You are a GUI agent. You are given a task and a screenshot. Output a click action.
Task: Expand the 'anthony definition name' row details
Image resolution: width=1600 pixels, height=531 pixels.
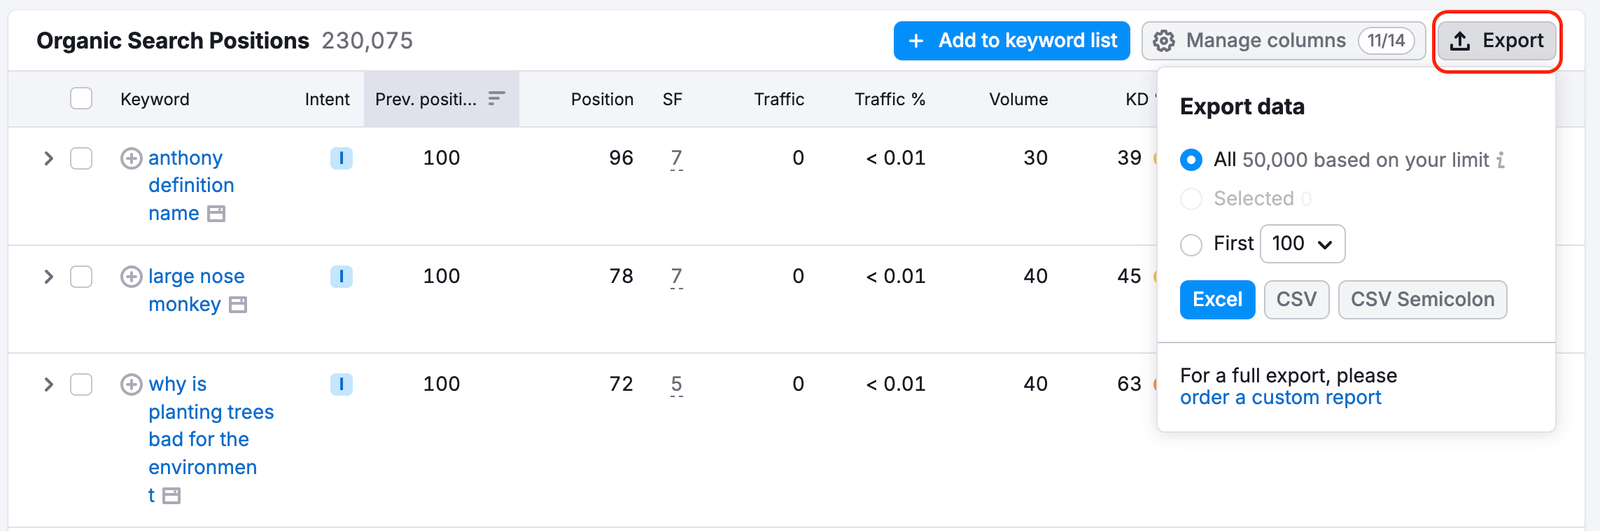click(x=48, y=159)
